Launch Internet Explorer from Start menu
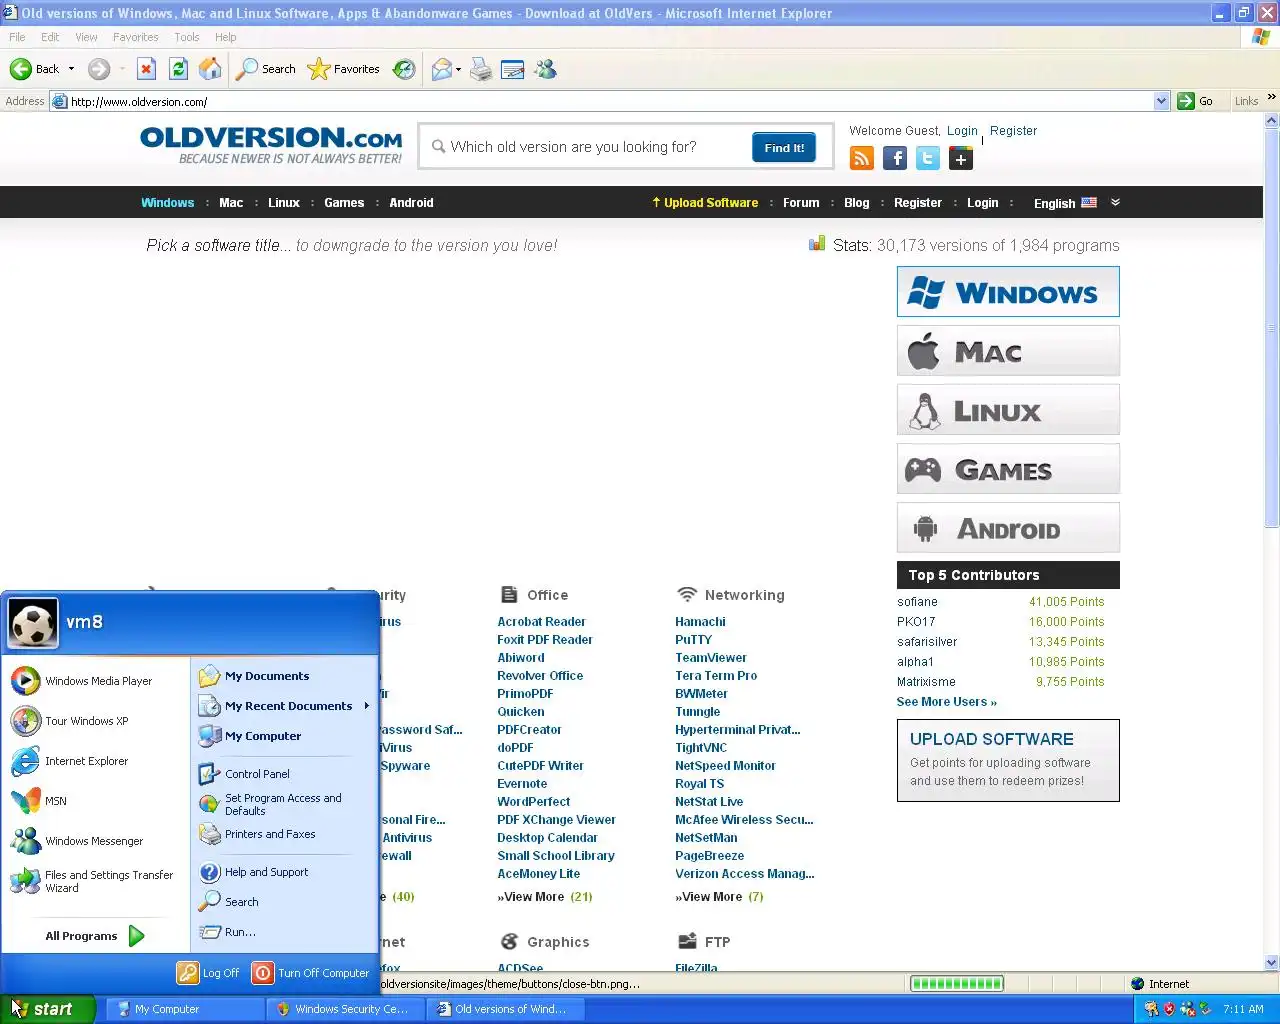Screen dimensions: 1280x1024 pyautogui.click(x=95, y=761)
